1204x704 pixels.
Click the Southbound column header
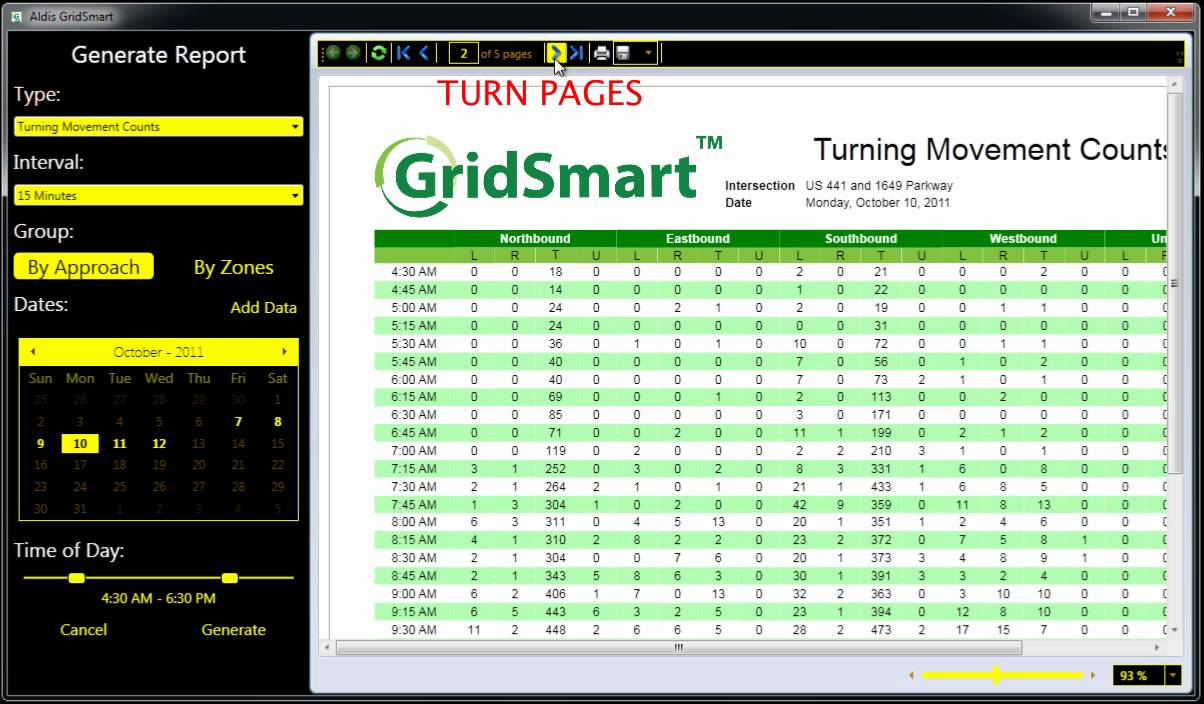(x=861, y=239)
